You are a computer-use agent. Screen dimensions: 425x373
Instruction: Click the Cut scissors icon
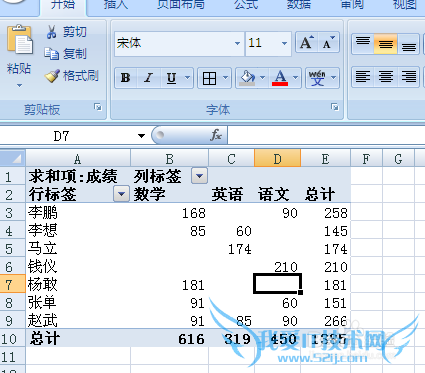click(51, 32)
